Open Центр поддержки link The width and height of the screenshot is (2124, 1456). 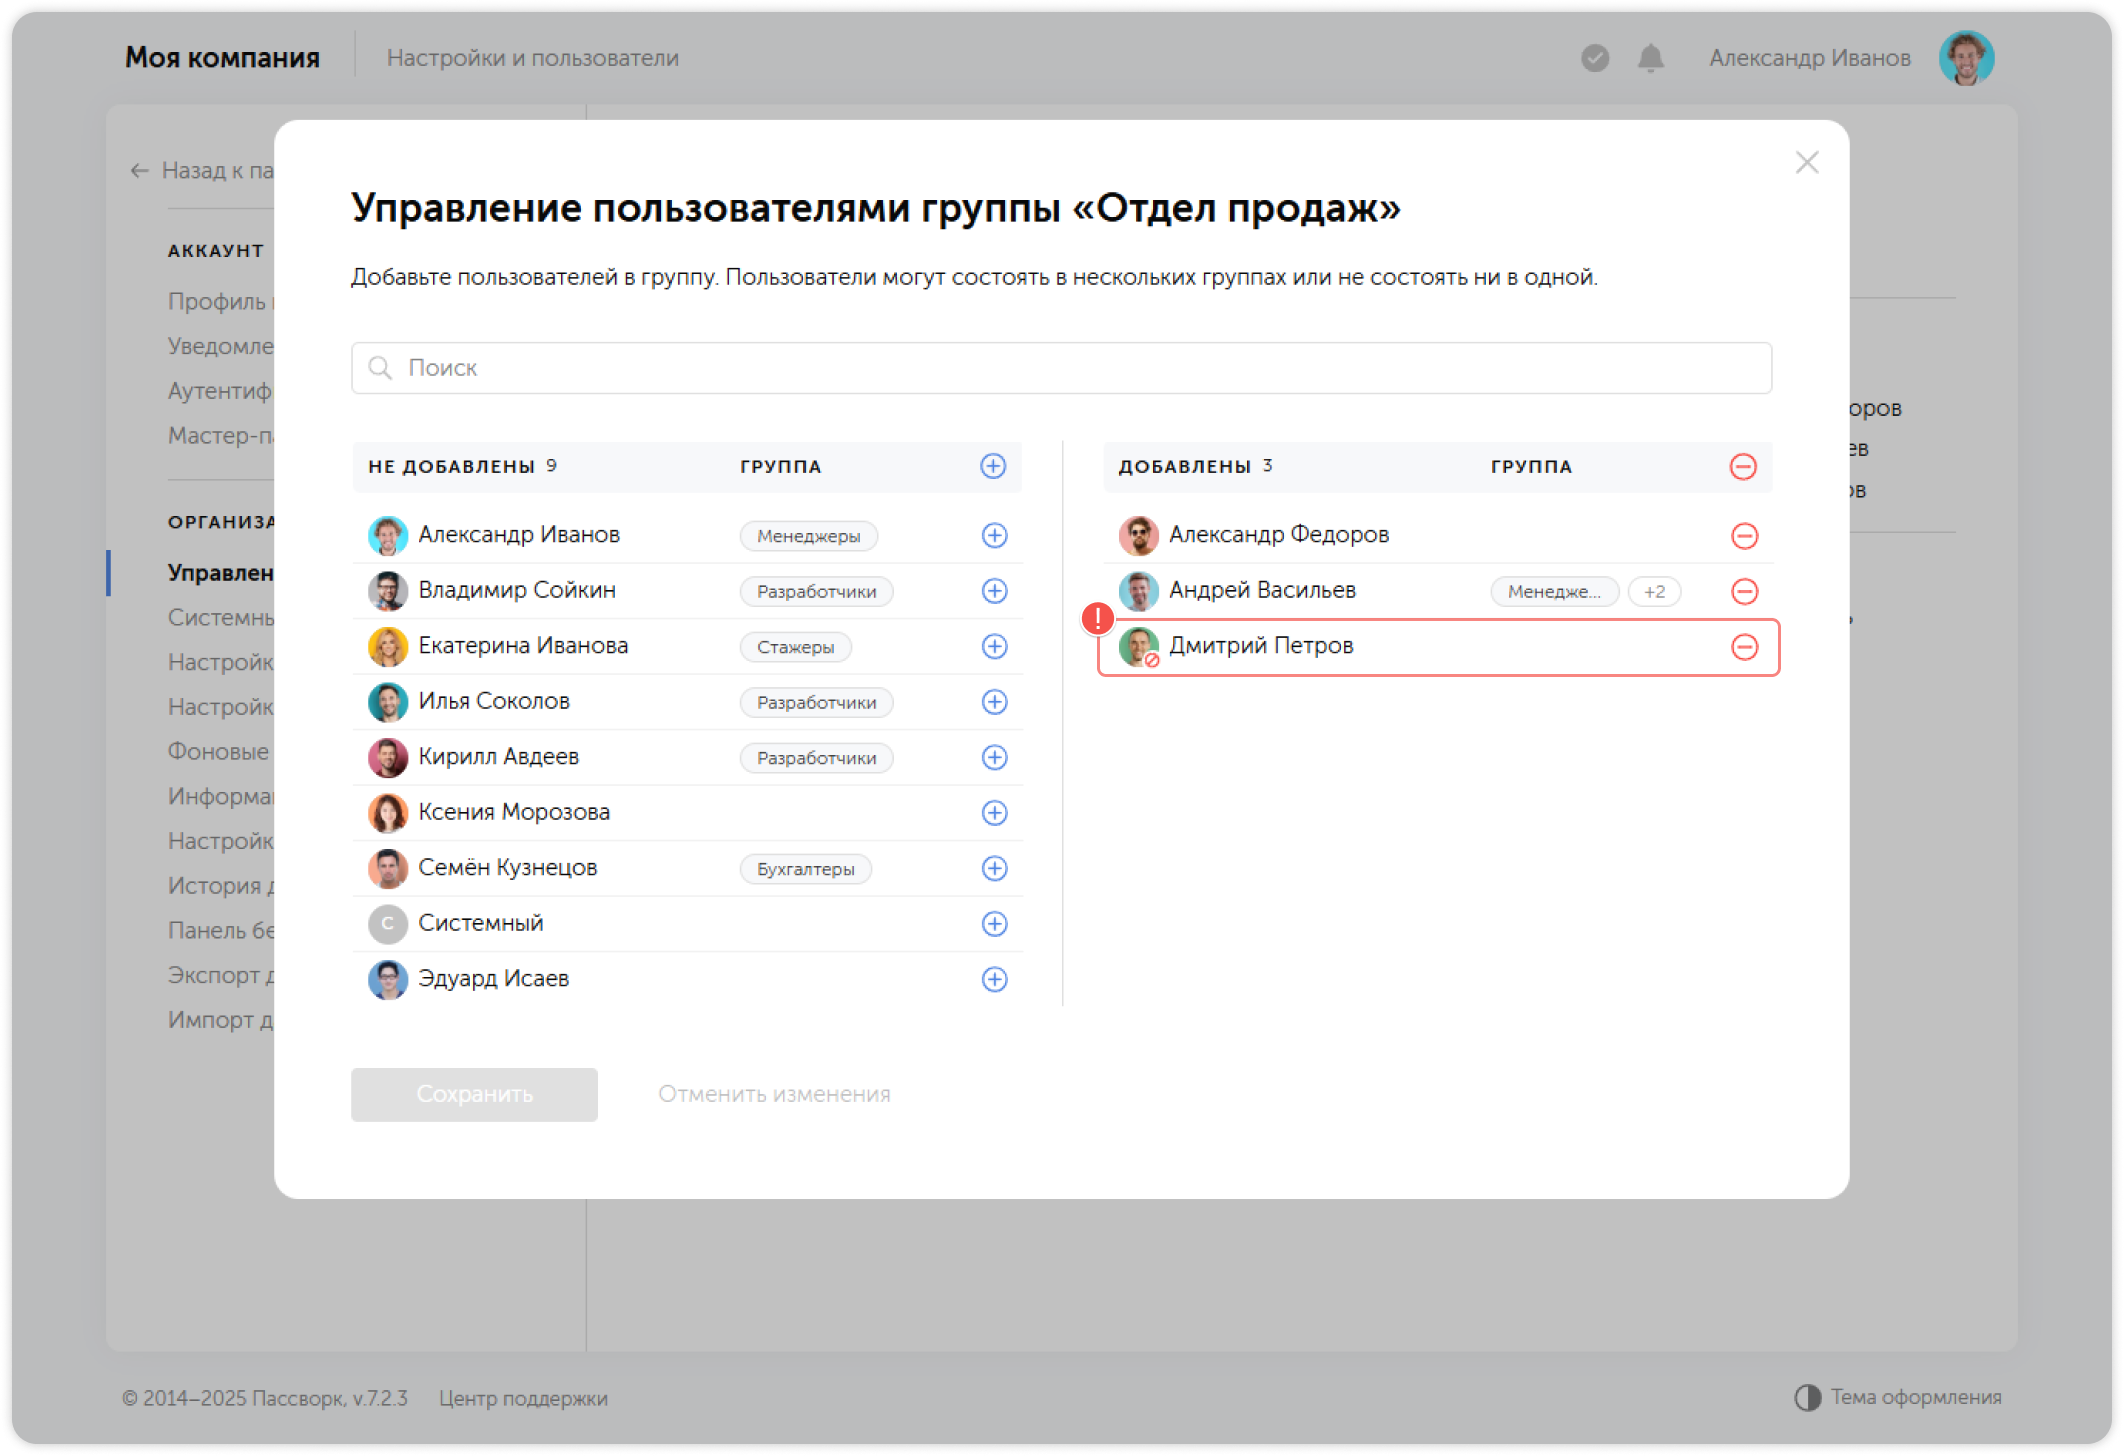click(x=522, y=1398)
